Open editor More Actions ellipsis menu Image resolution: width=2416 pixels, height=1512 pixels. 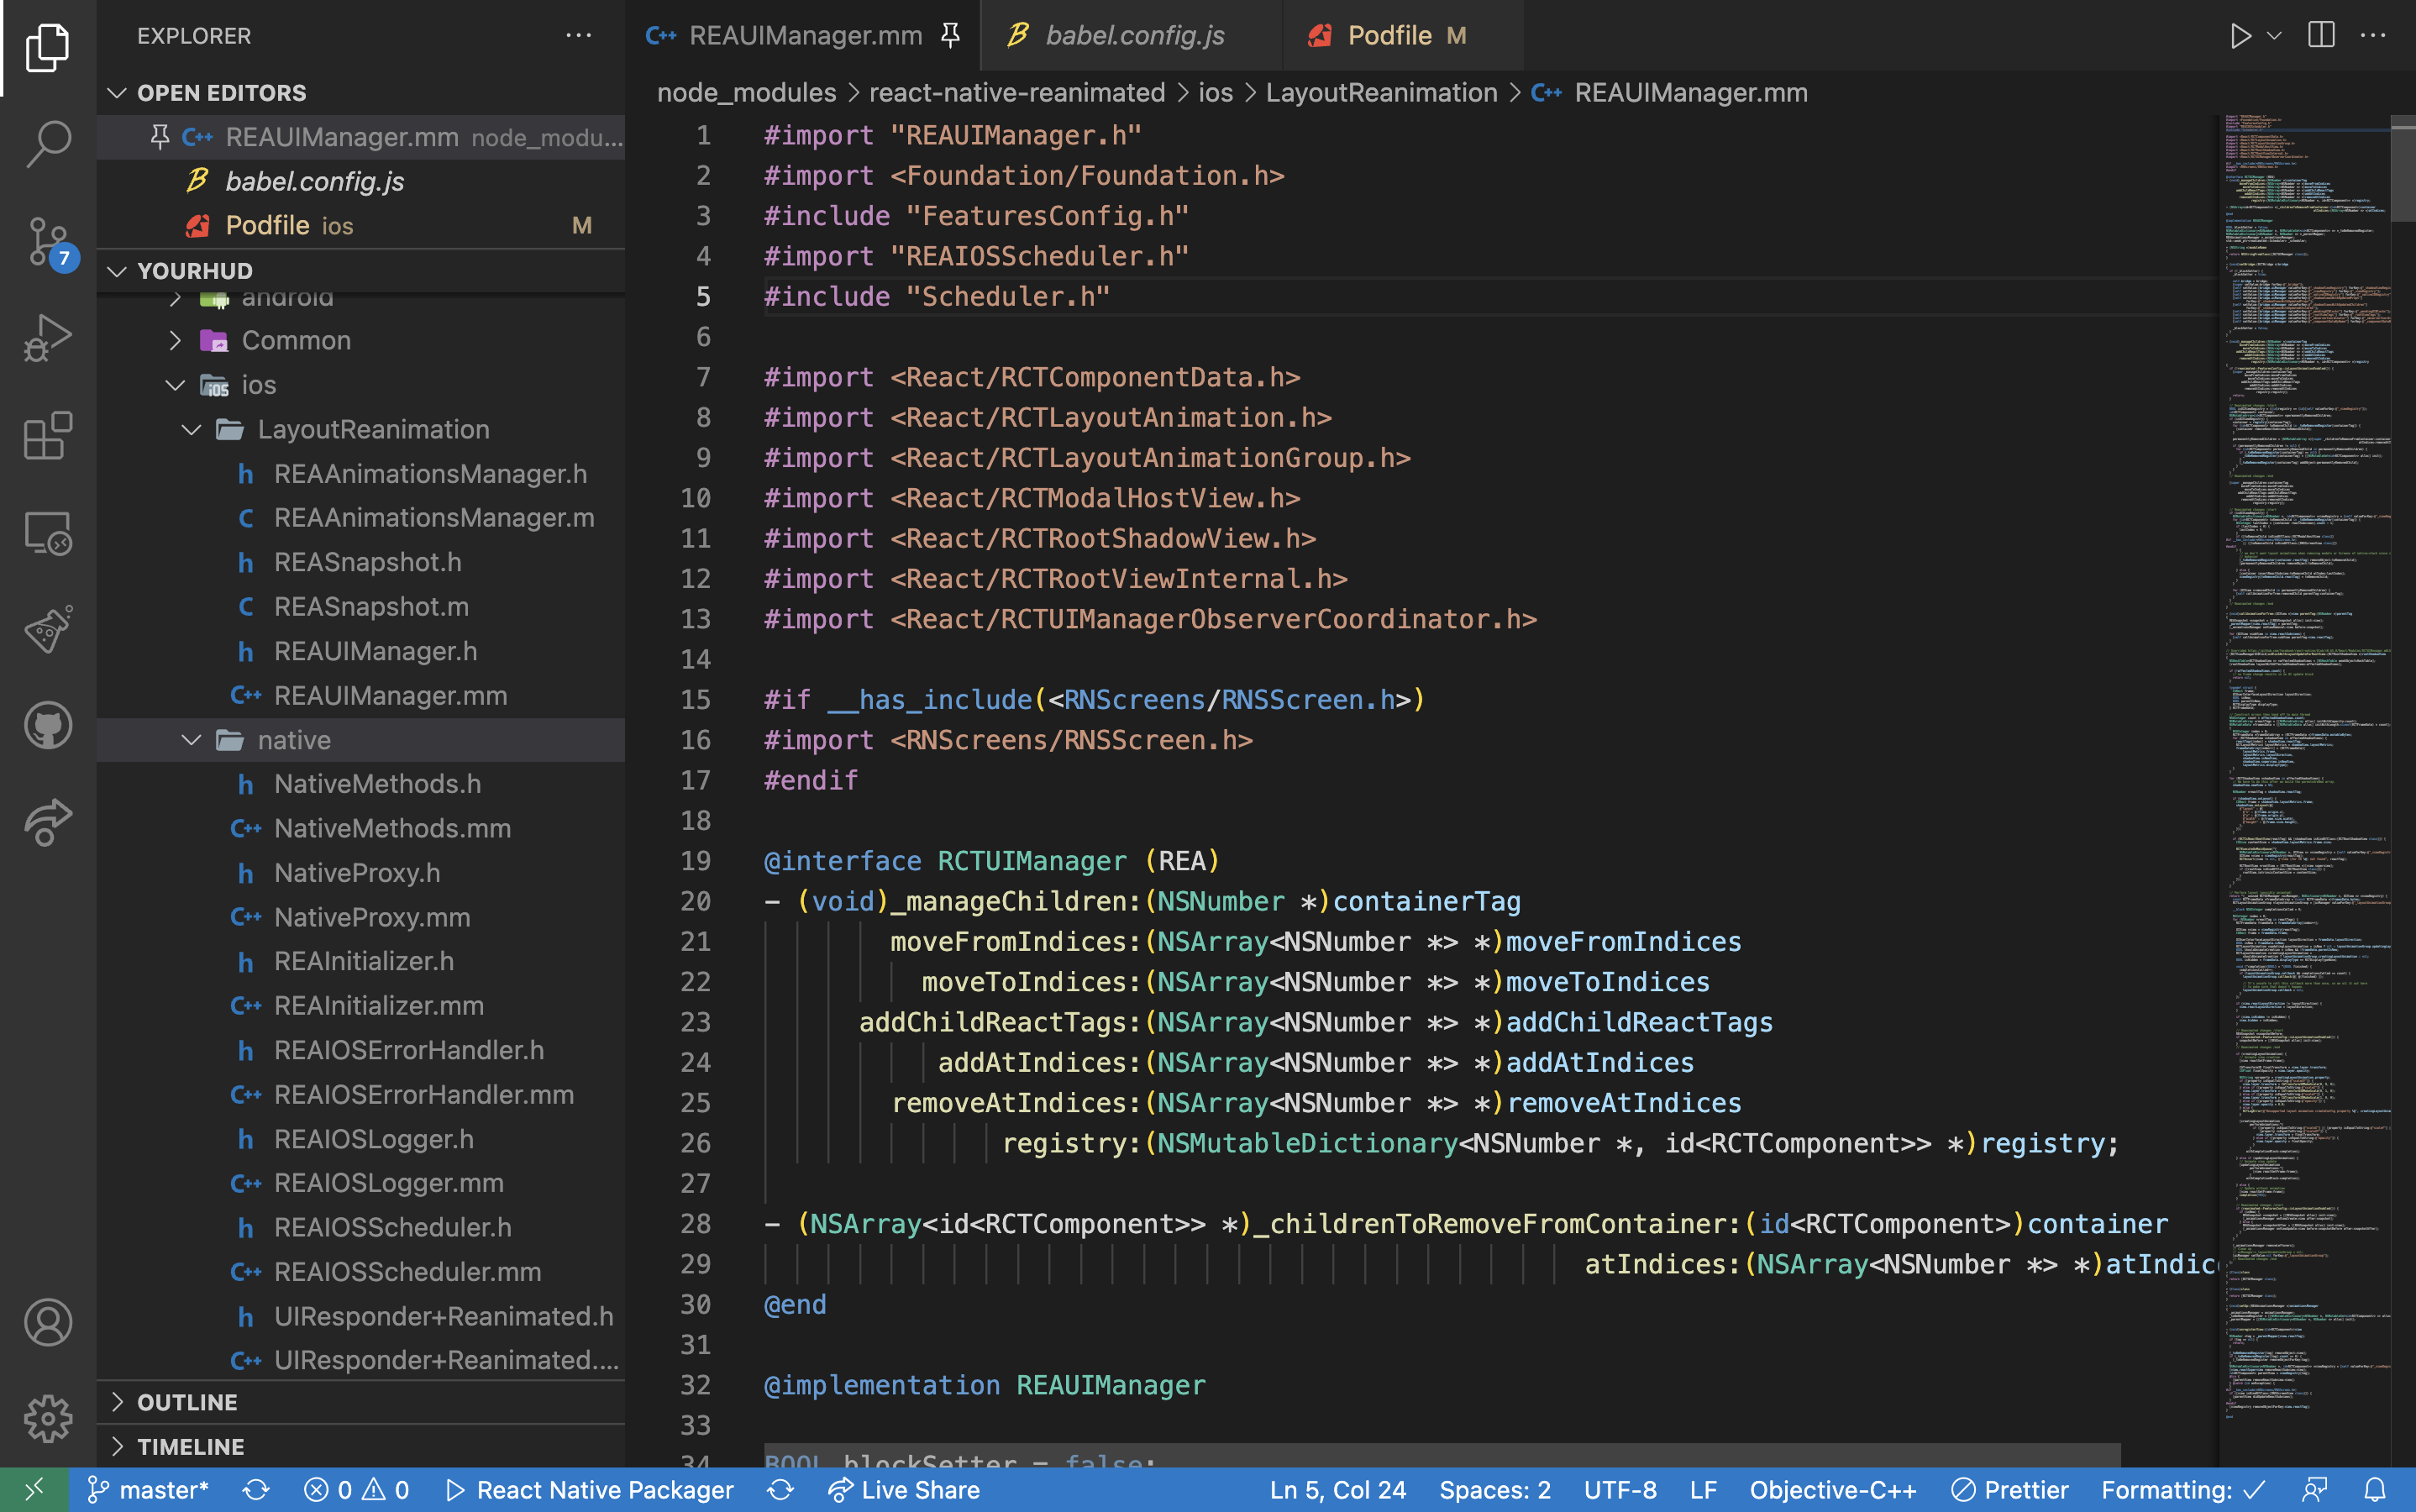click(2373, 36)
